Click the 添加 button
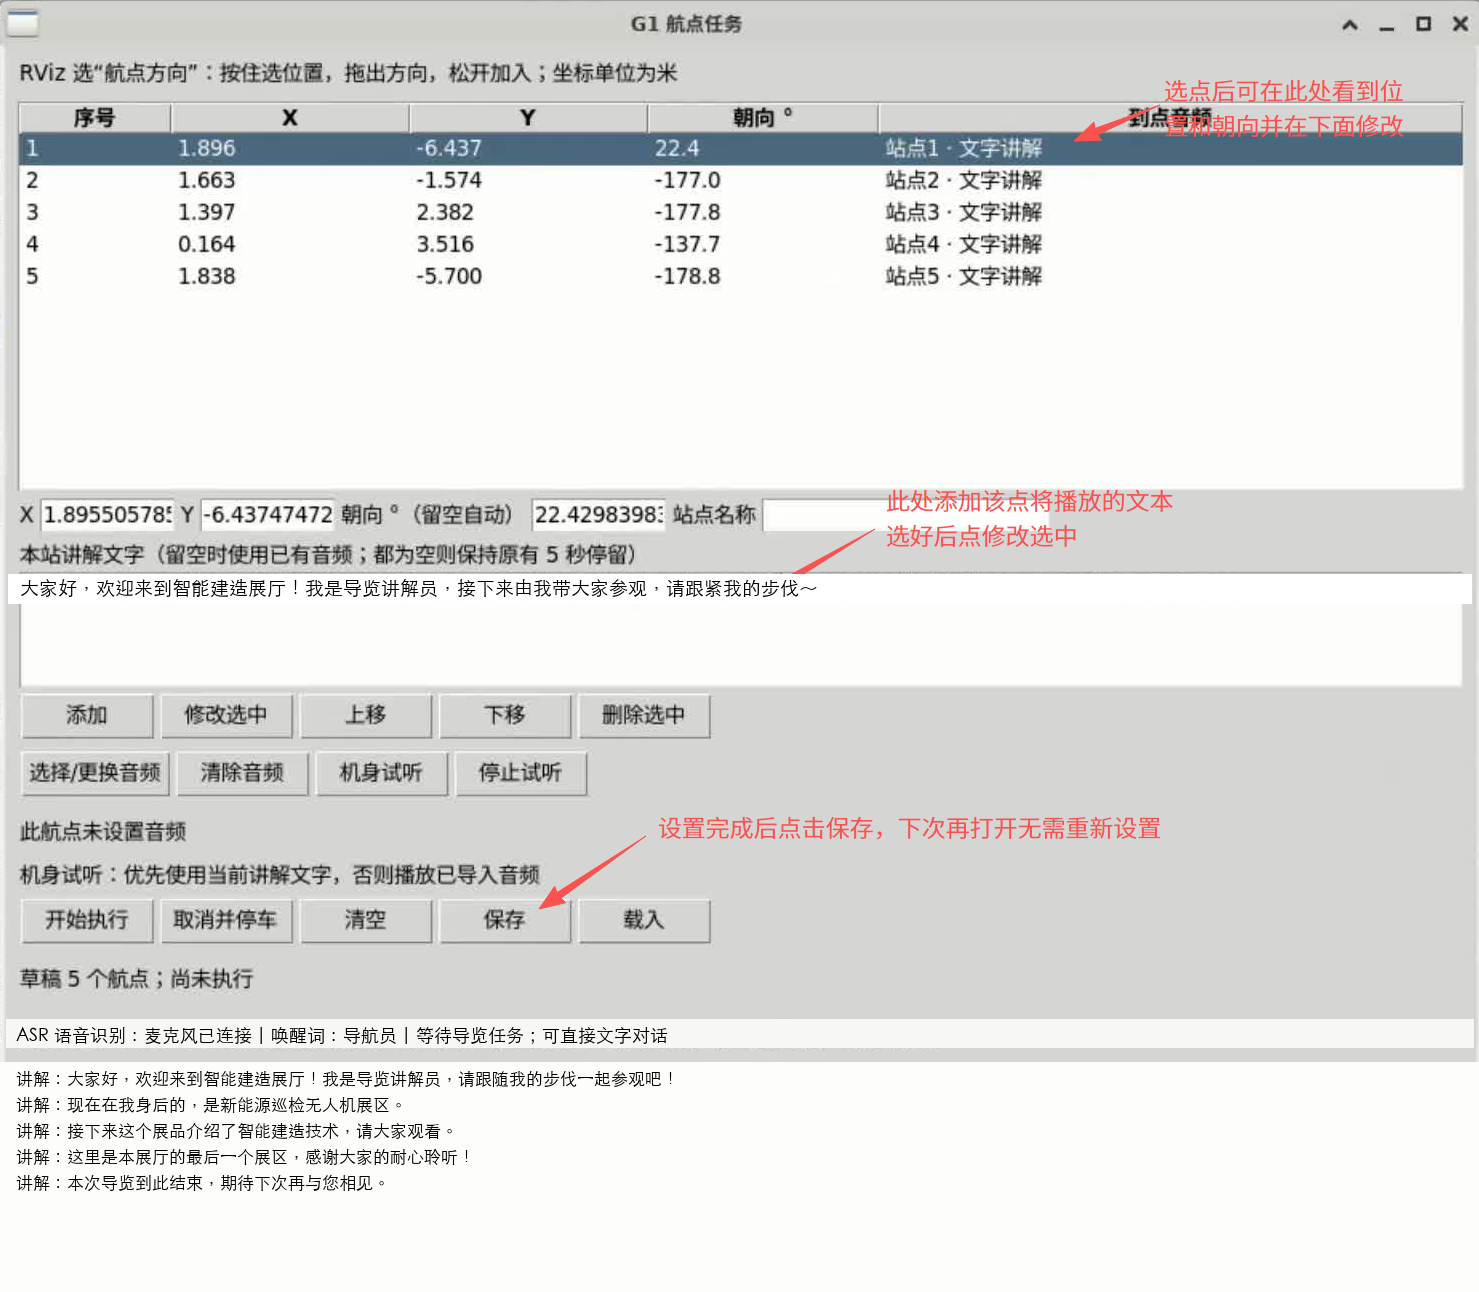 (87, 716)
